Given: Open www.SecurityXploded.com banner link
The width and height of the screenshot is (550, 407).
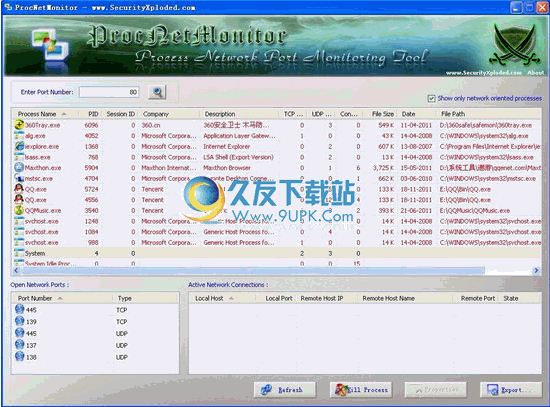Looking at the screenshot, I should pyautogui.click(x=483, y=73).
